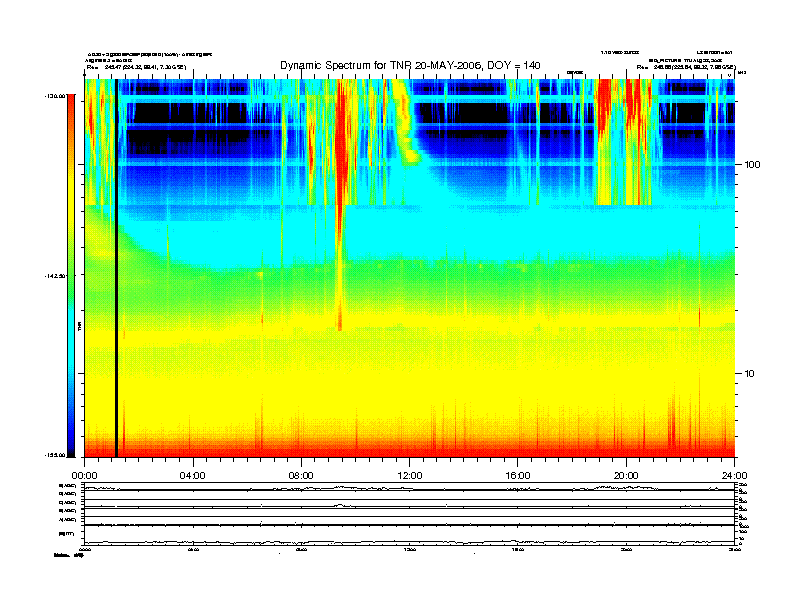The height and width of the screenshot is (612, 792).
Task: Click the red burst near 09:30
Action: click(x=340, y=202)
